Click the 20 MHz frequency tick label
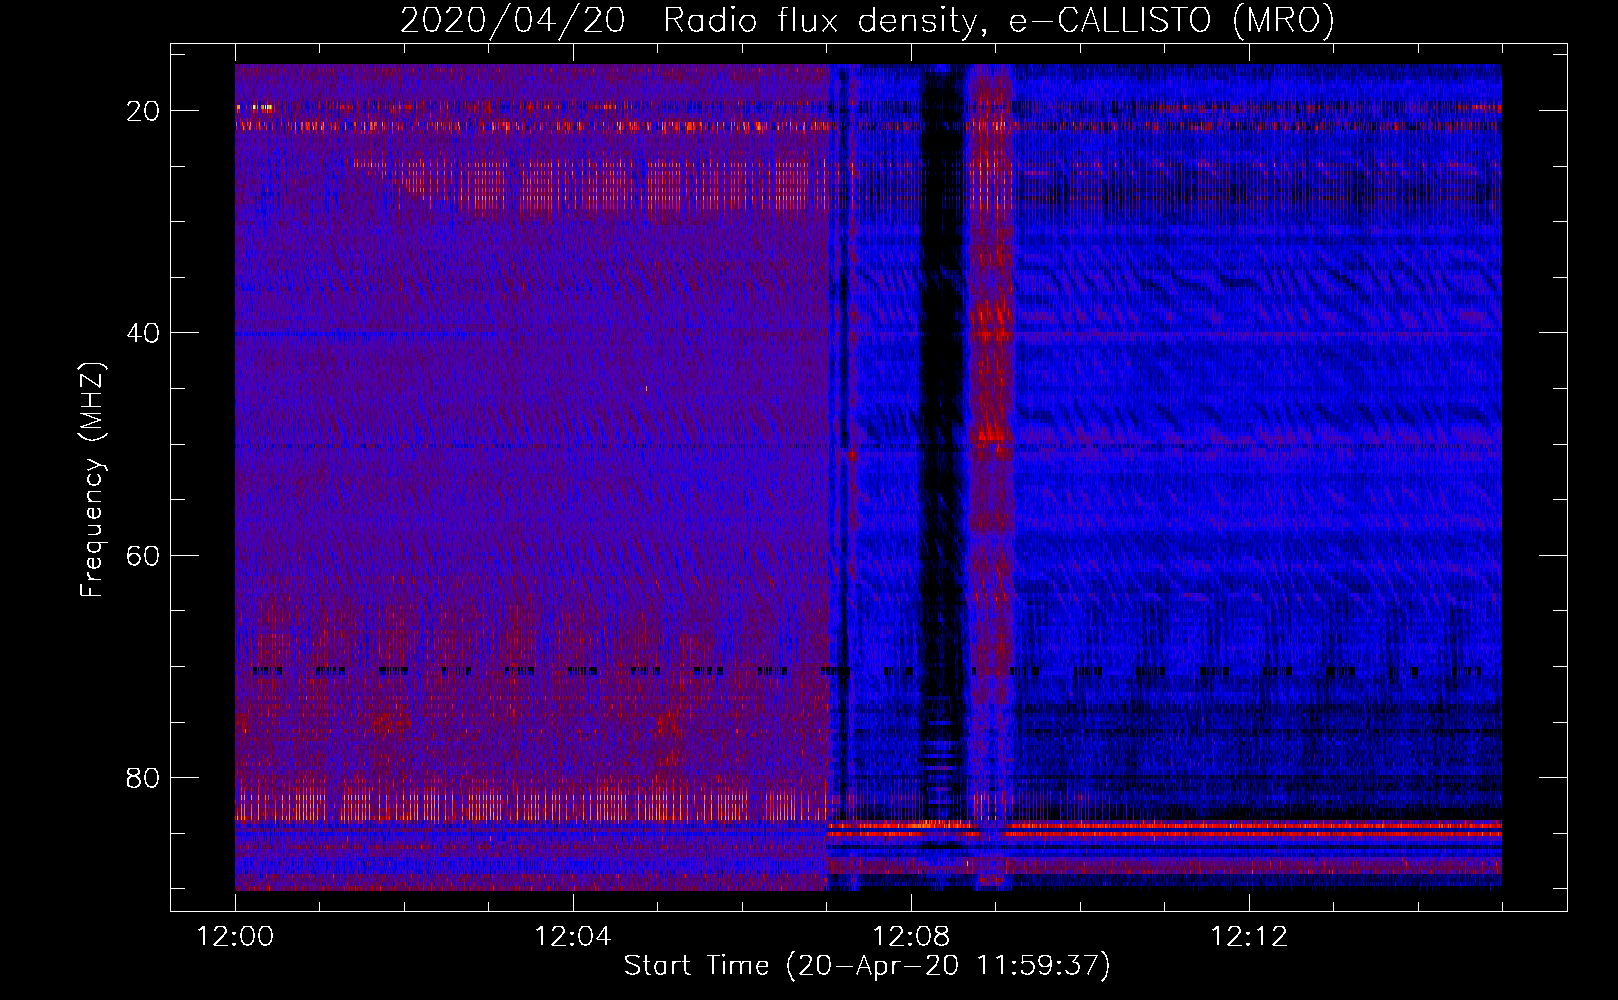 point(143,111)
